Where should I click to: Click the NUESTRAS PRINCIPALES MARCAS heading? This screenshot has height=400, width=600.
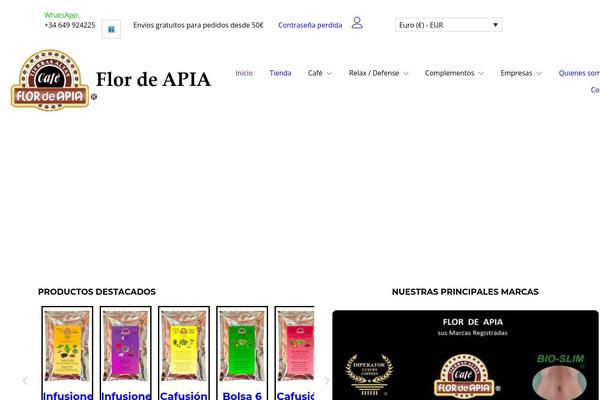pyautogui.click(x=465, y=292)
